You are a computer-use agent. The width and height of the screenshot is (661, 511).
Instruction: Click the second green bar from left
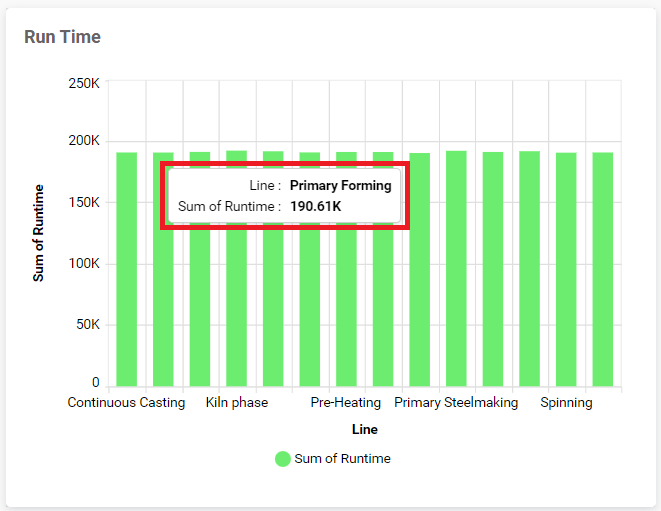click(x=163, y=269)
